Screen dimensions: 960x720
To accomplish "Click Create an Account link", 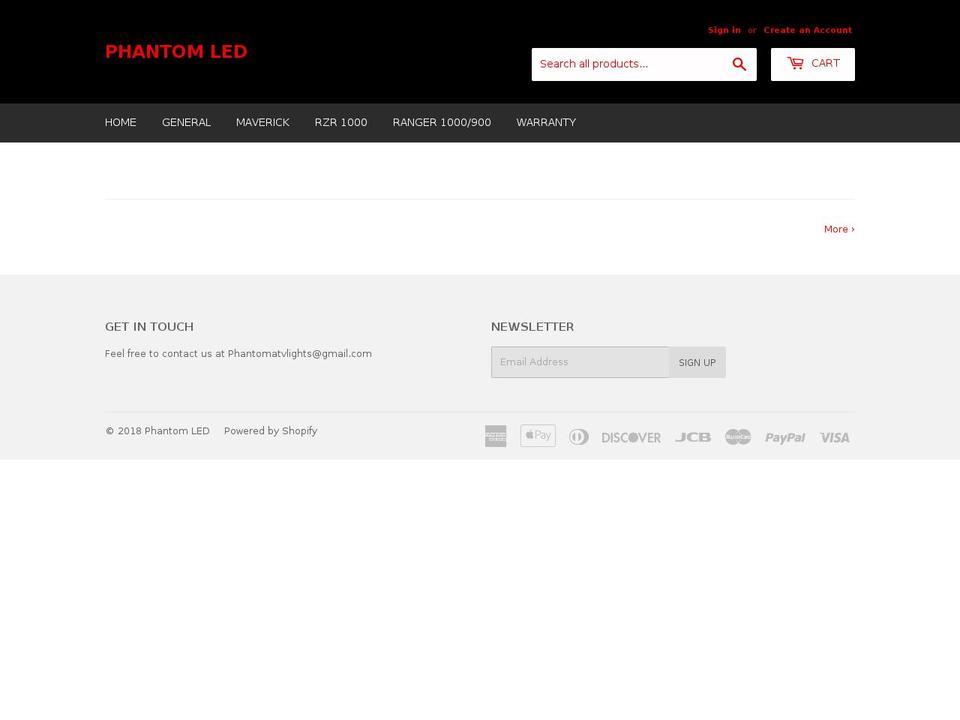I will [808, 30].
